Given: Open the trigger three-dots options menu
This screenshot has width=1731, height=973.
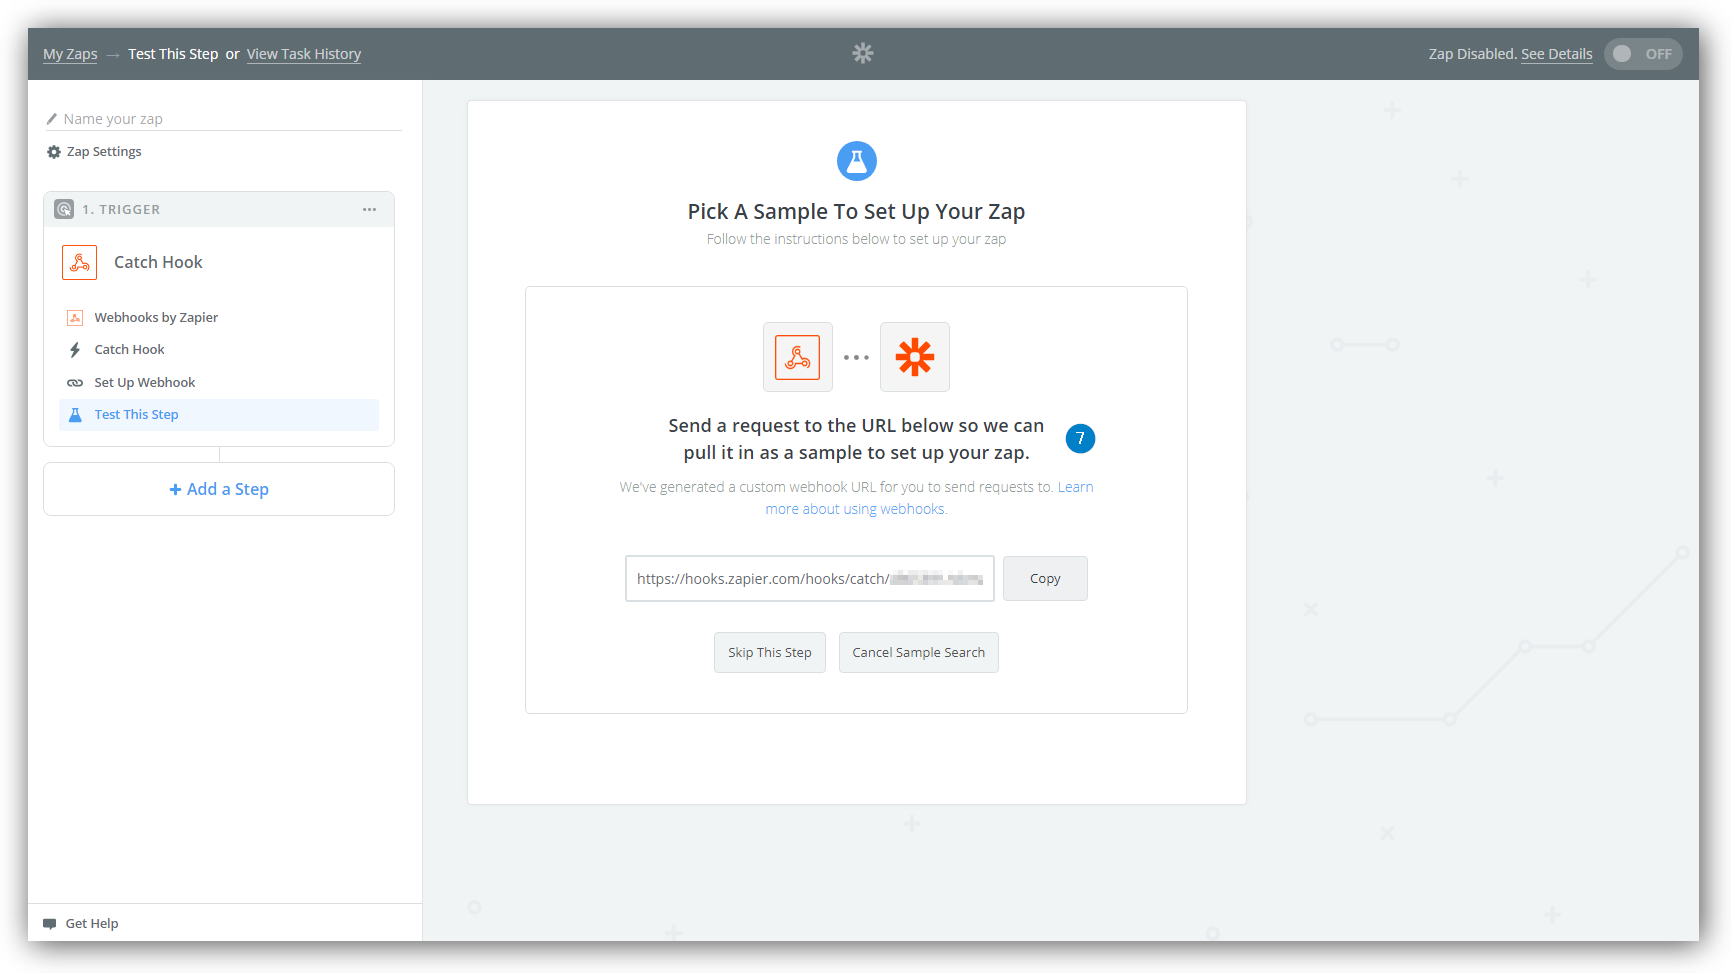Looking at the screenshot, I should [369, 209].
